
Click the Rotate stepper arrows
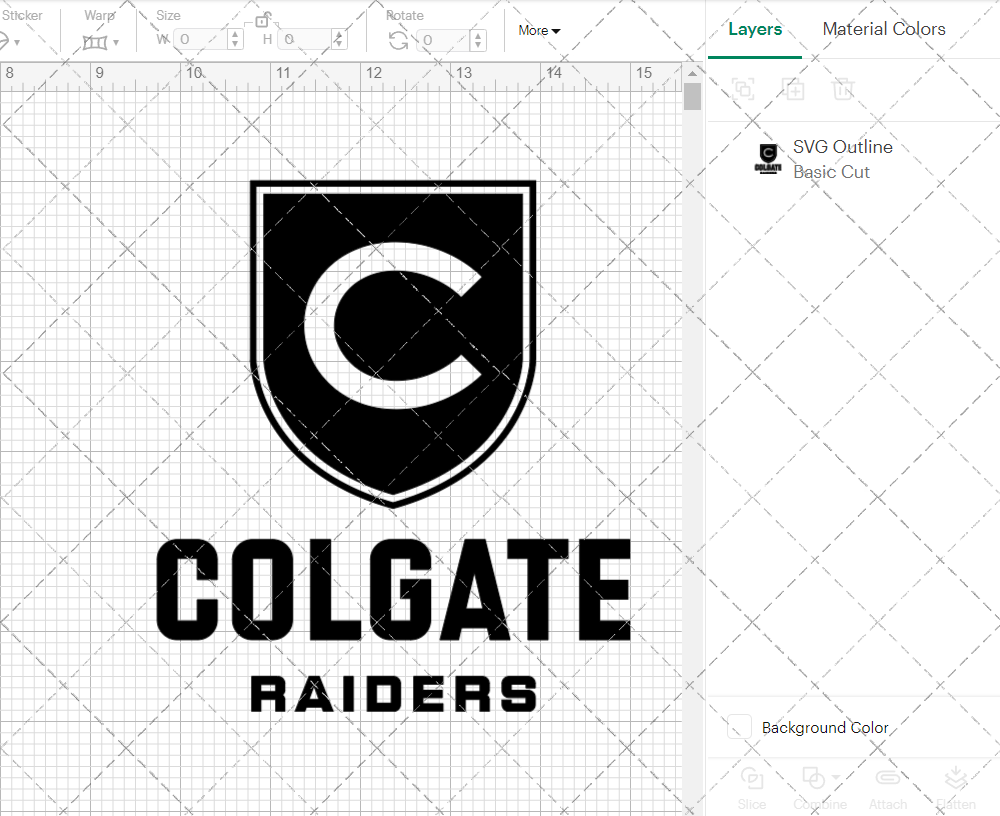pos(478,40)
